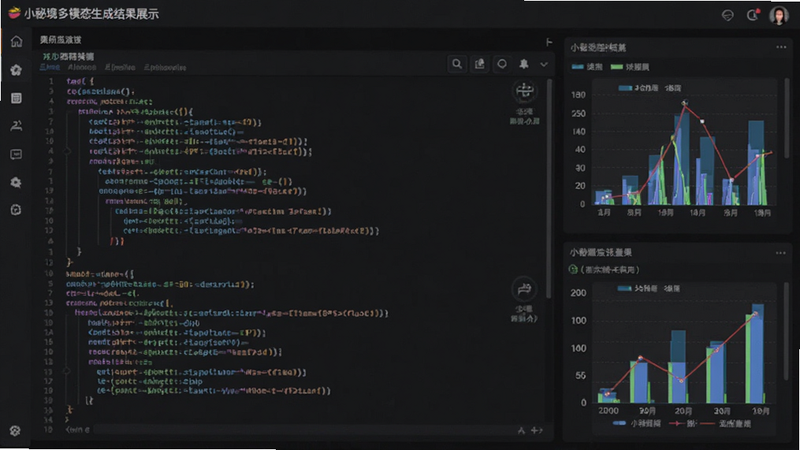The image size is (800, 450).
Task: Toggle the blue legend series above the top chart
Action: (587, 67)
